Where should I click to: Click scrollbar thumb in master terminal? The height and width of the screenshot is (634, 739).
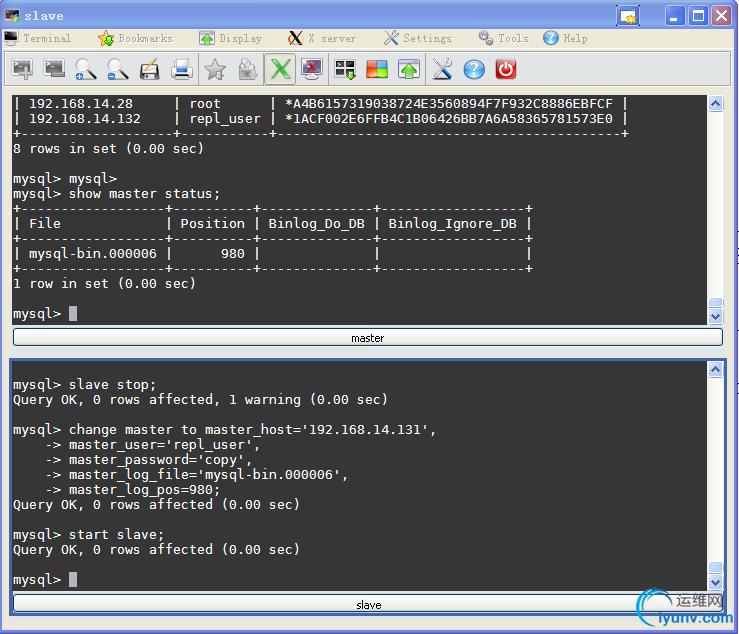point(715,302)
